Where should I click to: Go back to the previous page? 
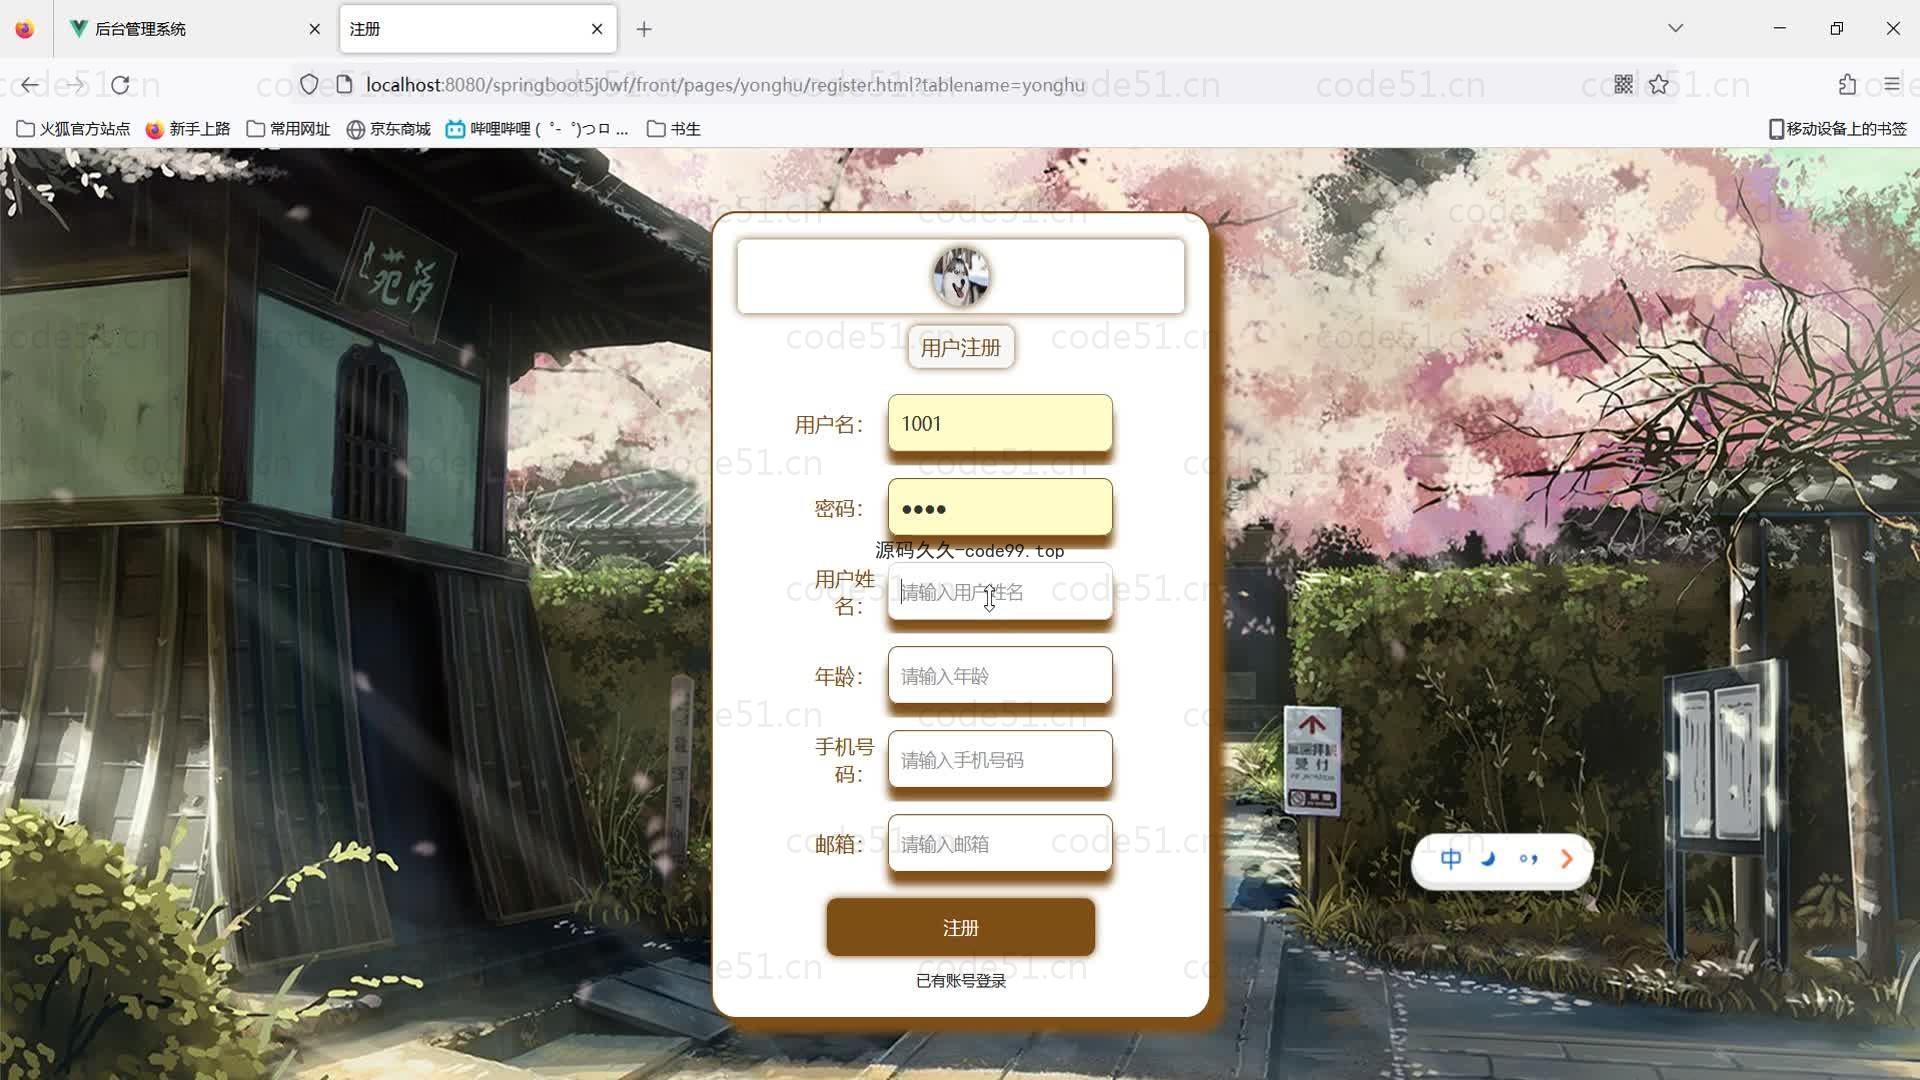point(30,85)
